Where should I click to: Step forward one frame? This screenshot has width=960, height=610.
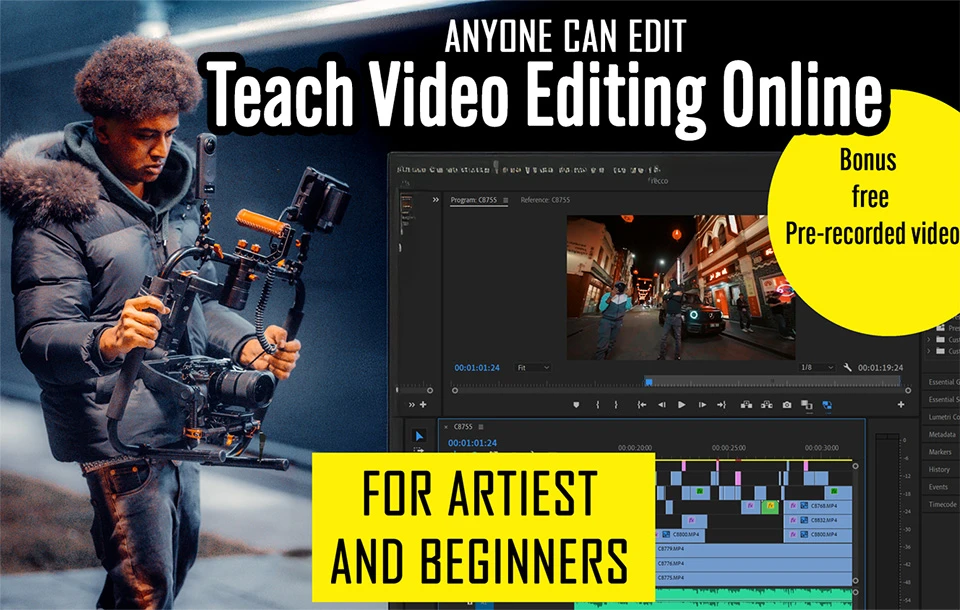pyautogui.click(x=703, y=405)
